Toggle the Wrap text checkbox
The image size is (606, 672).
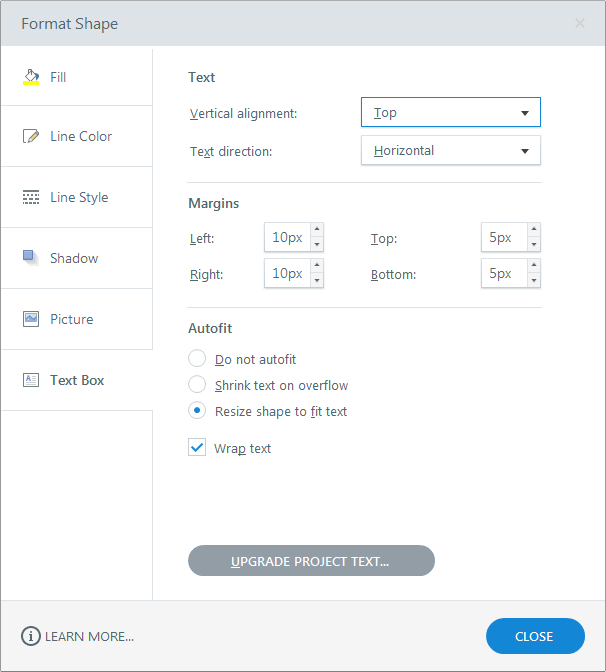pos(197,448)
